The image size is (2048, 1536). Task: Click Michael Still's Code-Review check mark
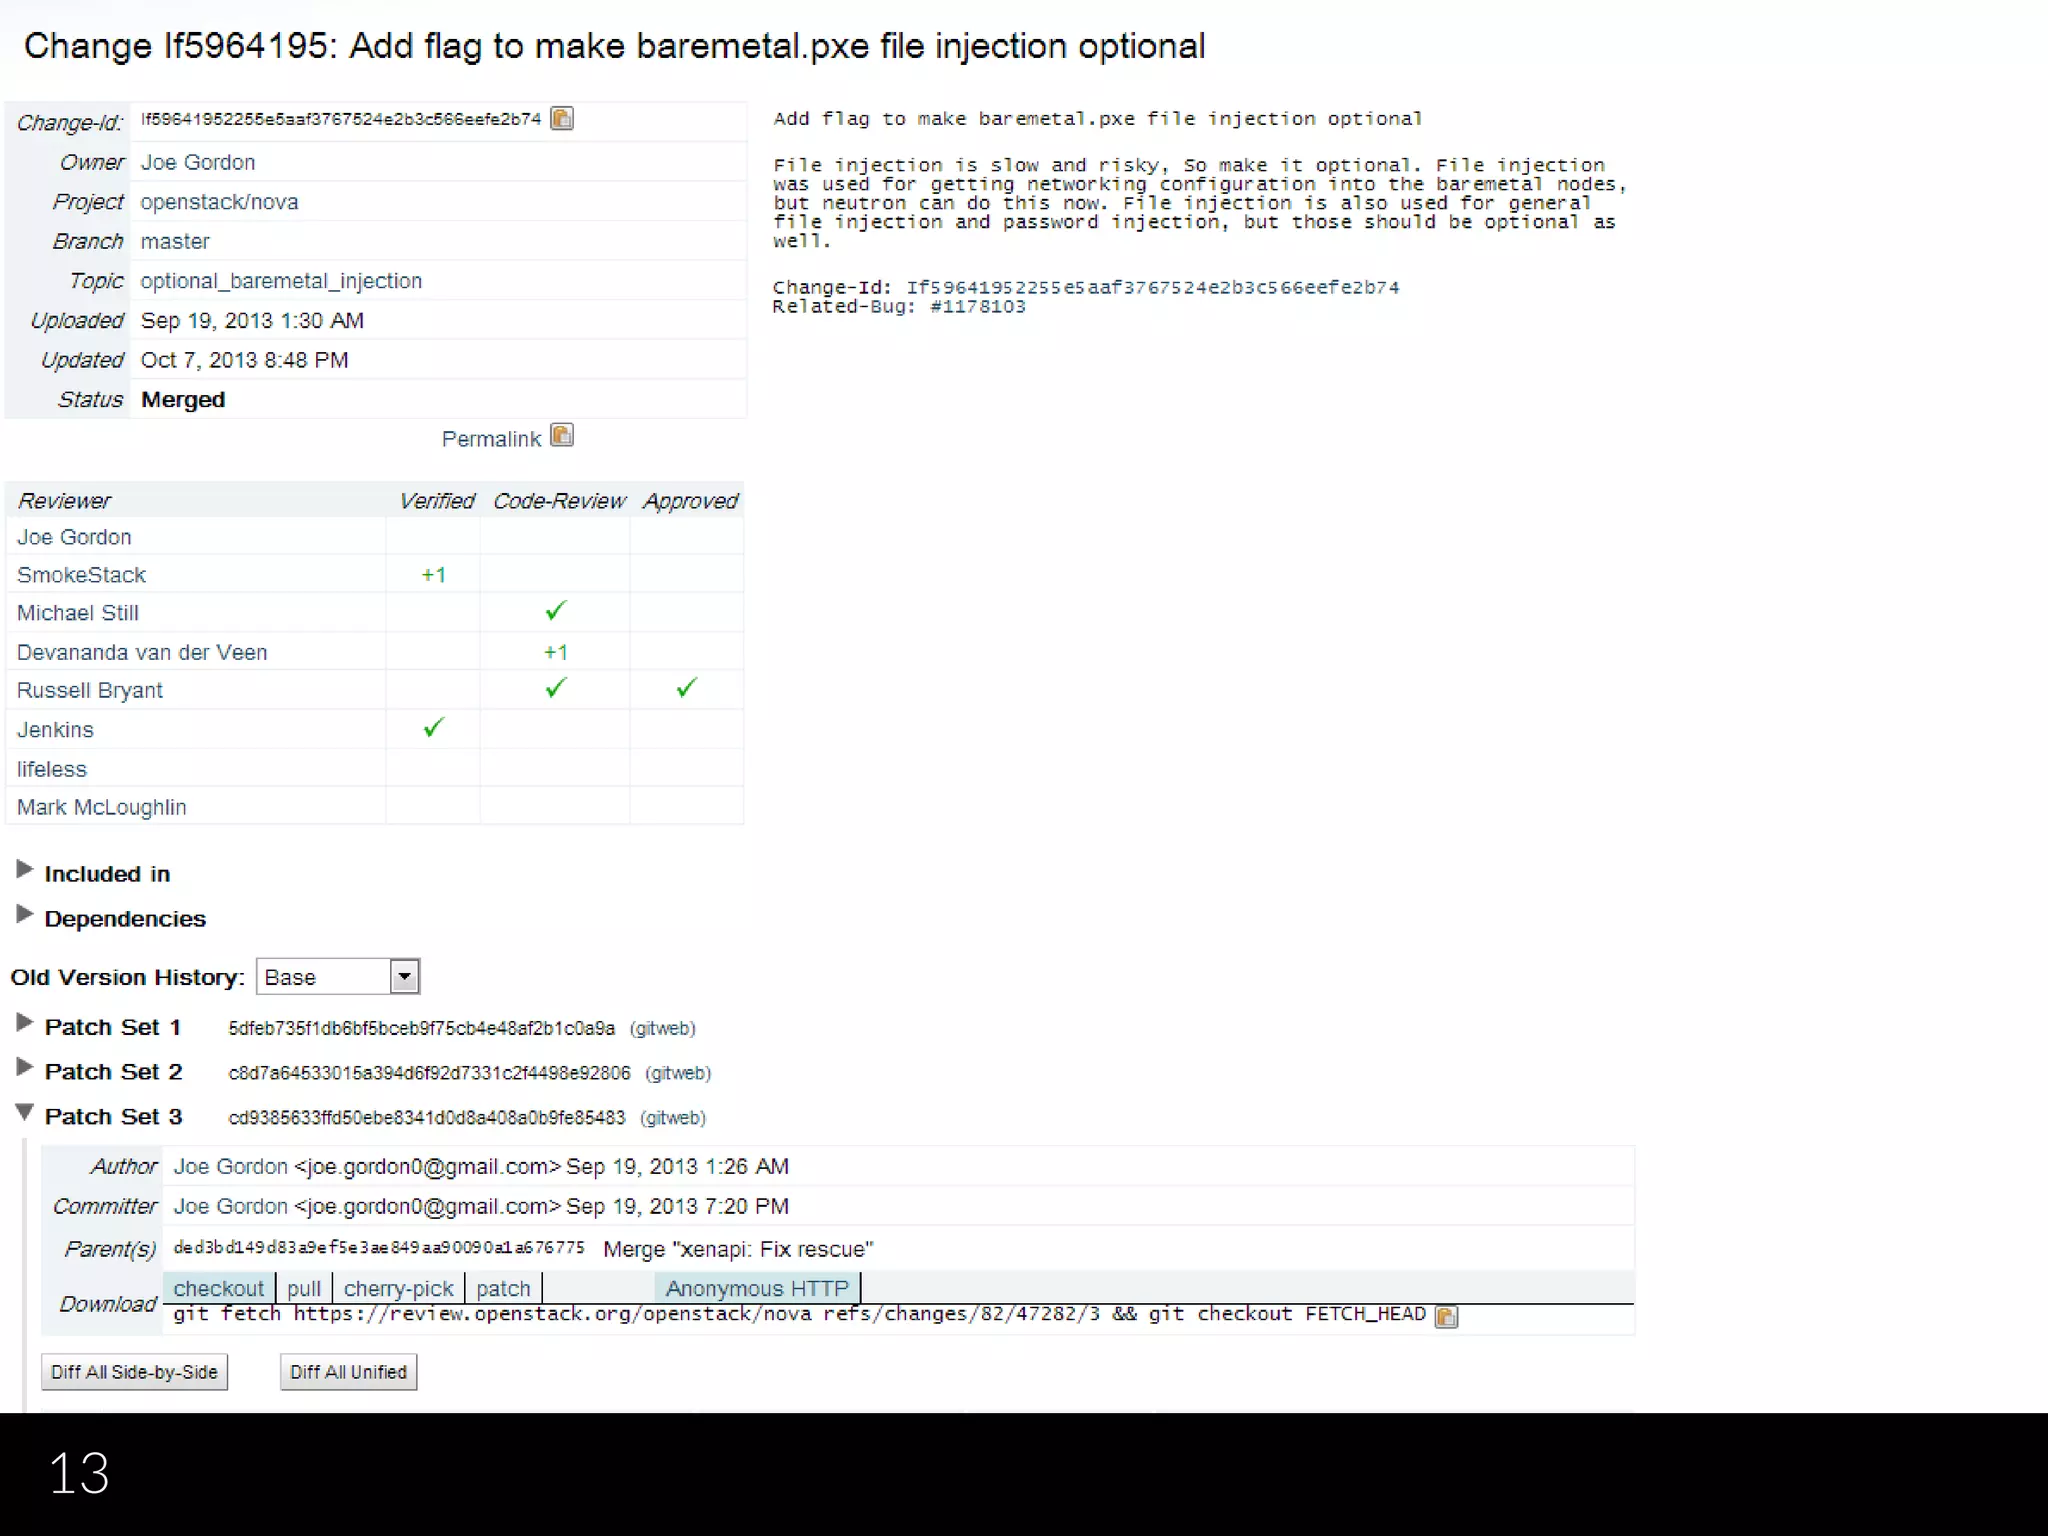coord(556,610)
